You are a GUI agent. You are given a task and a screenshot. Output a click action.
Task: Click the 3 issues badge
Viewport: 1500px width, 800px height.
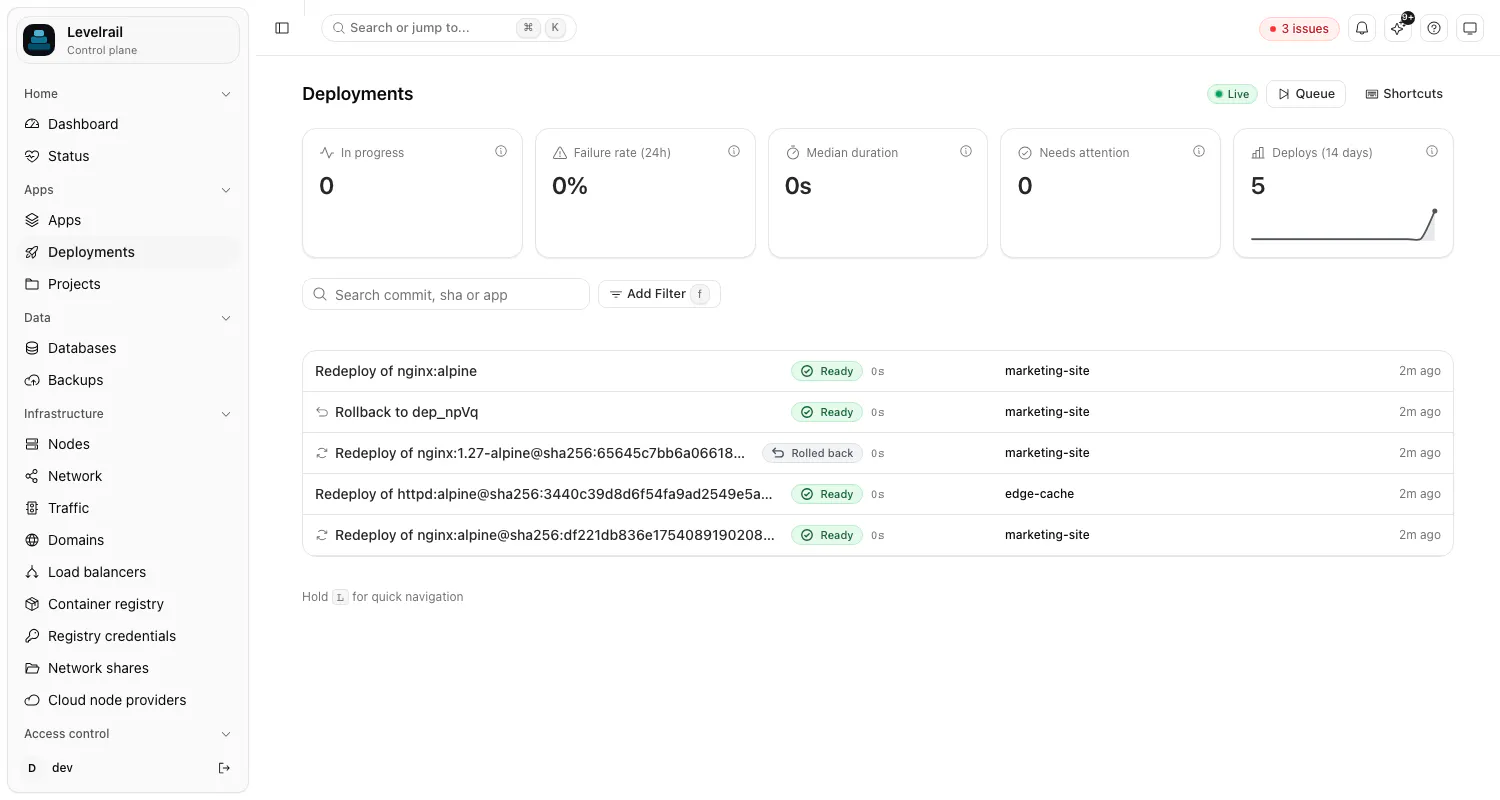pos(1299,29)
